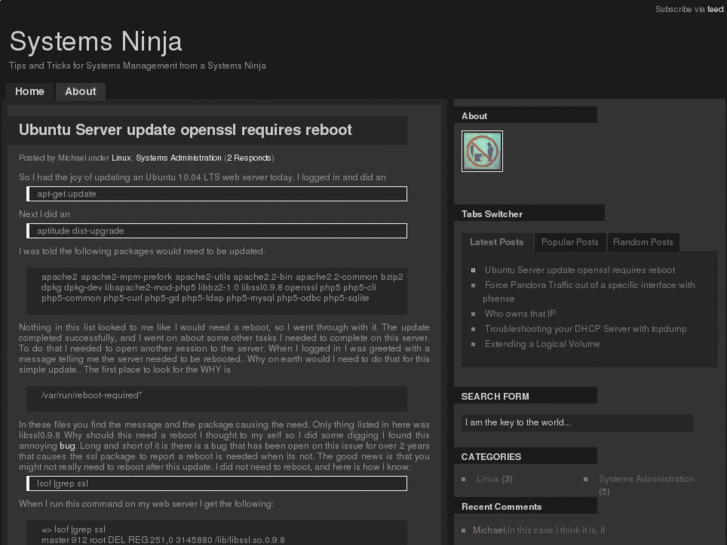Open Who owns that IP post
This screenshot has height=545, width=727.
point(519,314)
